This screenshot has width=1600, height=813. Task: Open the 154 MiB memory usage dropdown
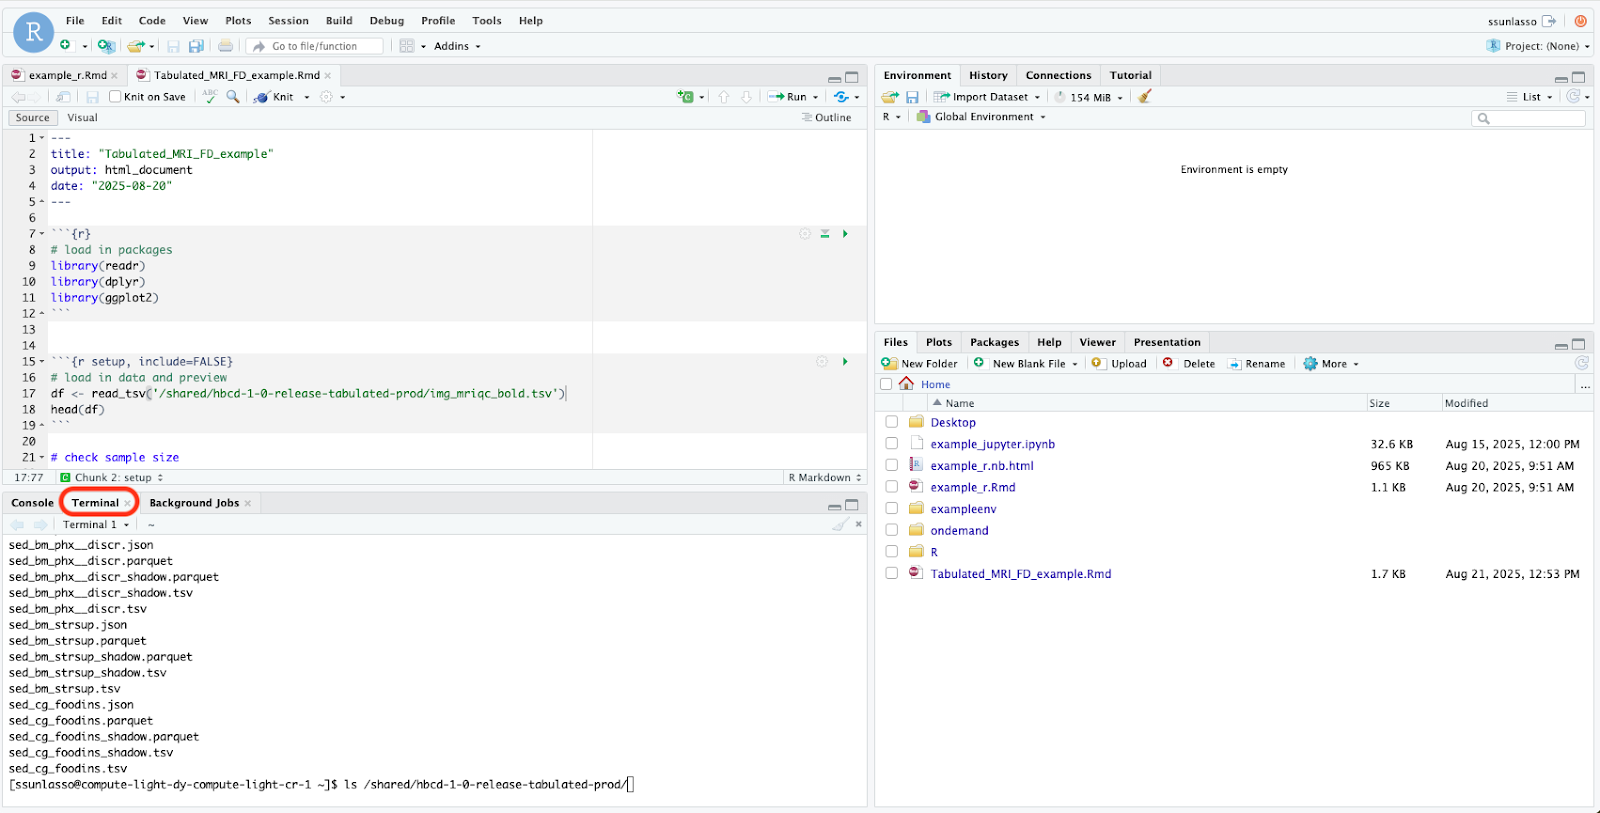click(x=1089, y=97)
